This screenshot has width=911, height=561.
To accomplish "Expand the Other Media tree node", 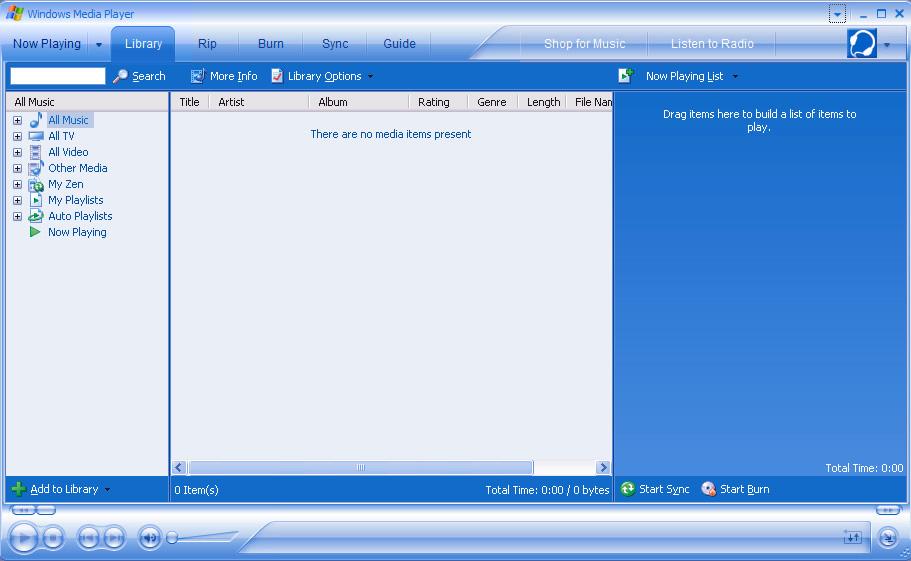I will point(17,168).
